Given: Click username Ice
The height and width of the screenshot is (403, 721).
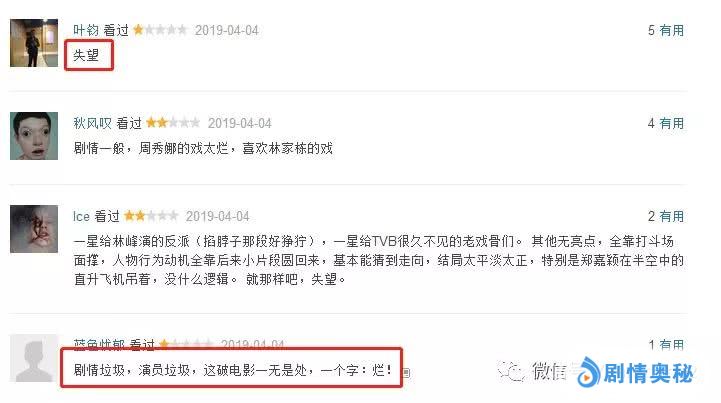Looking at the screenshot, I should (x=81, y=216).
